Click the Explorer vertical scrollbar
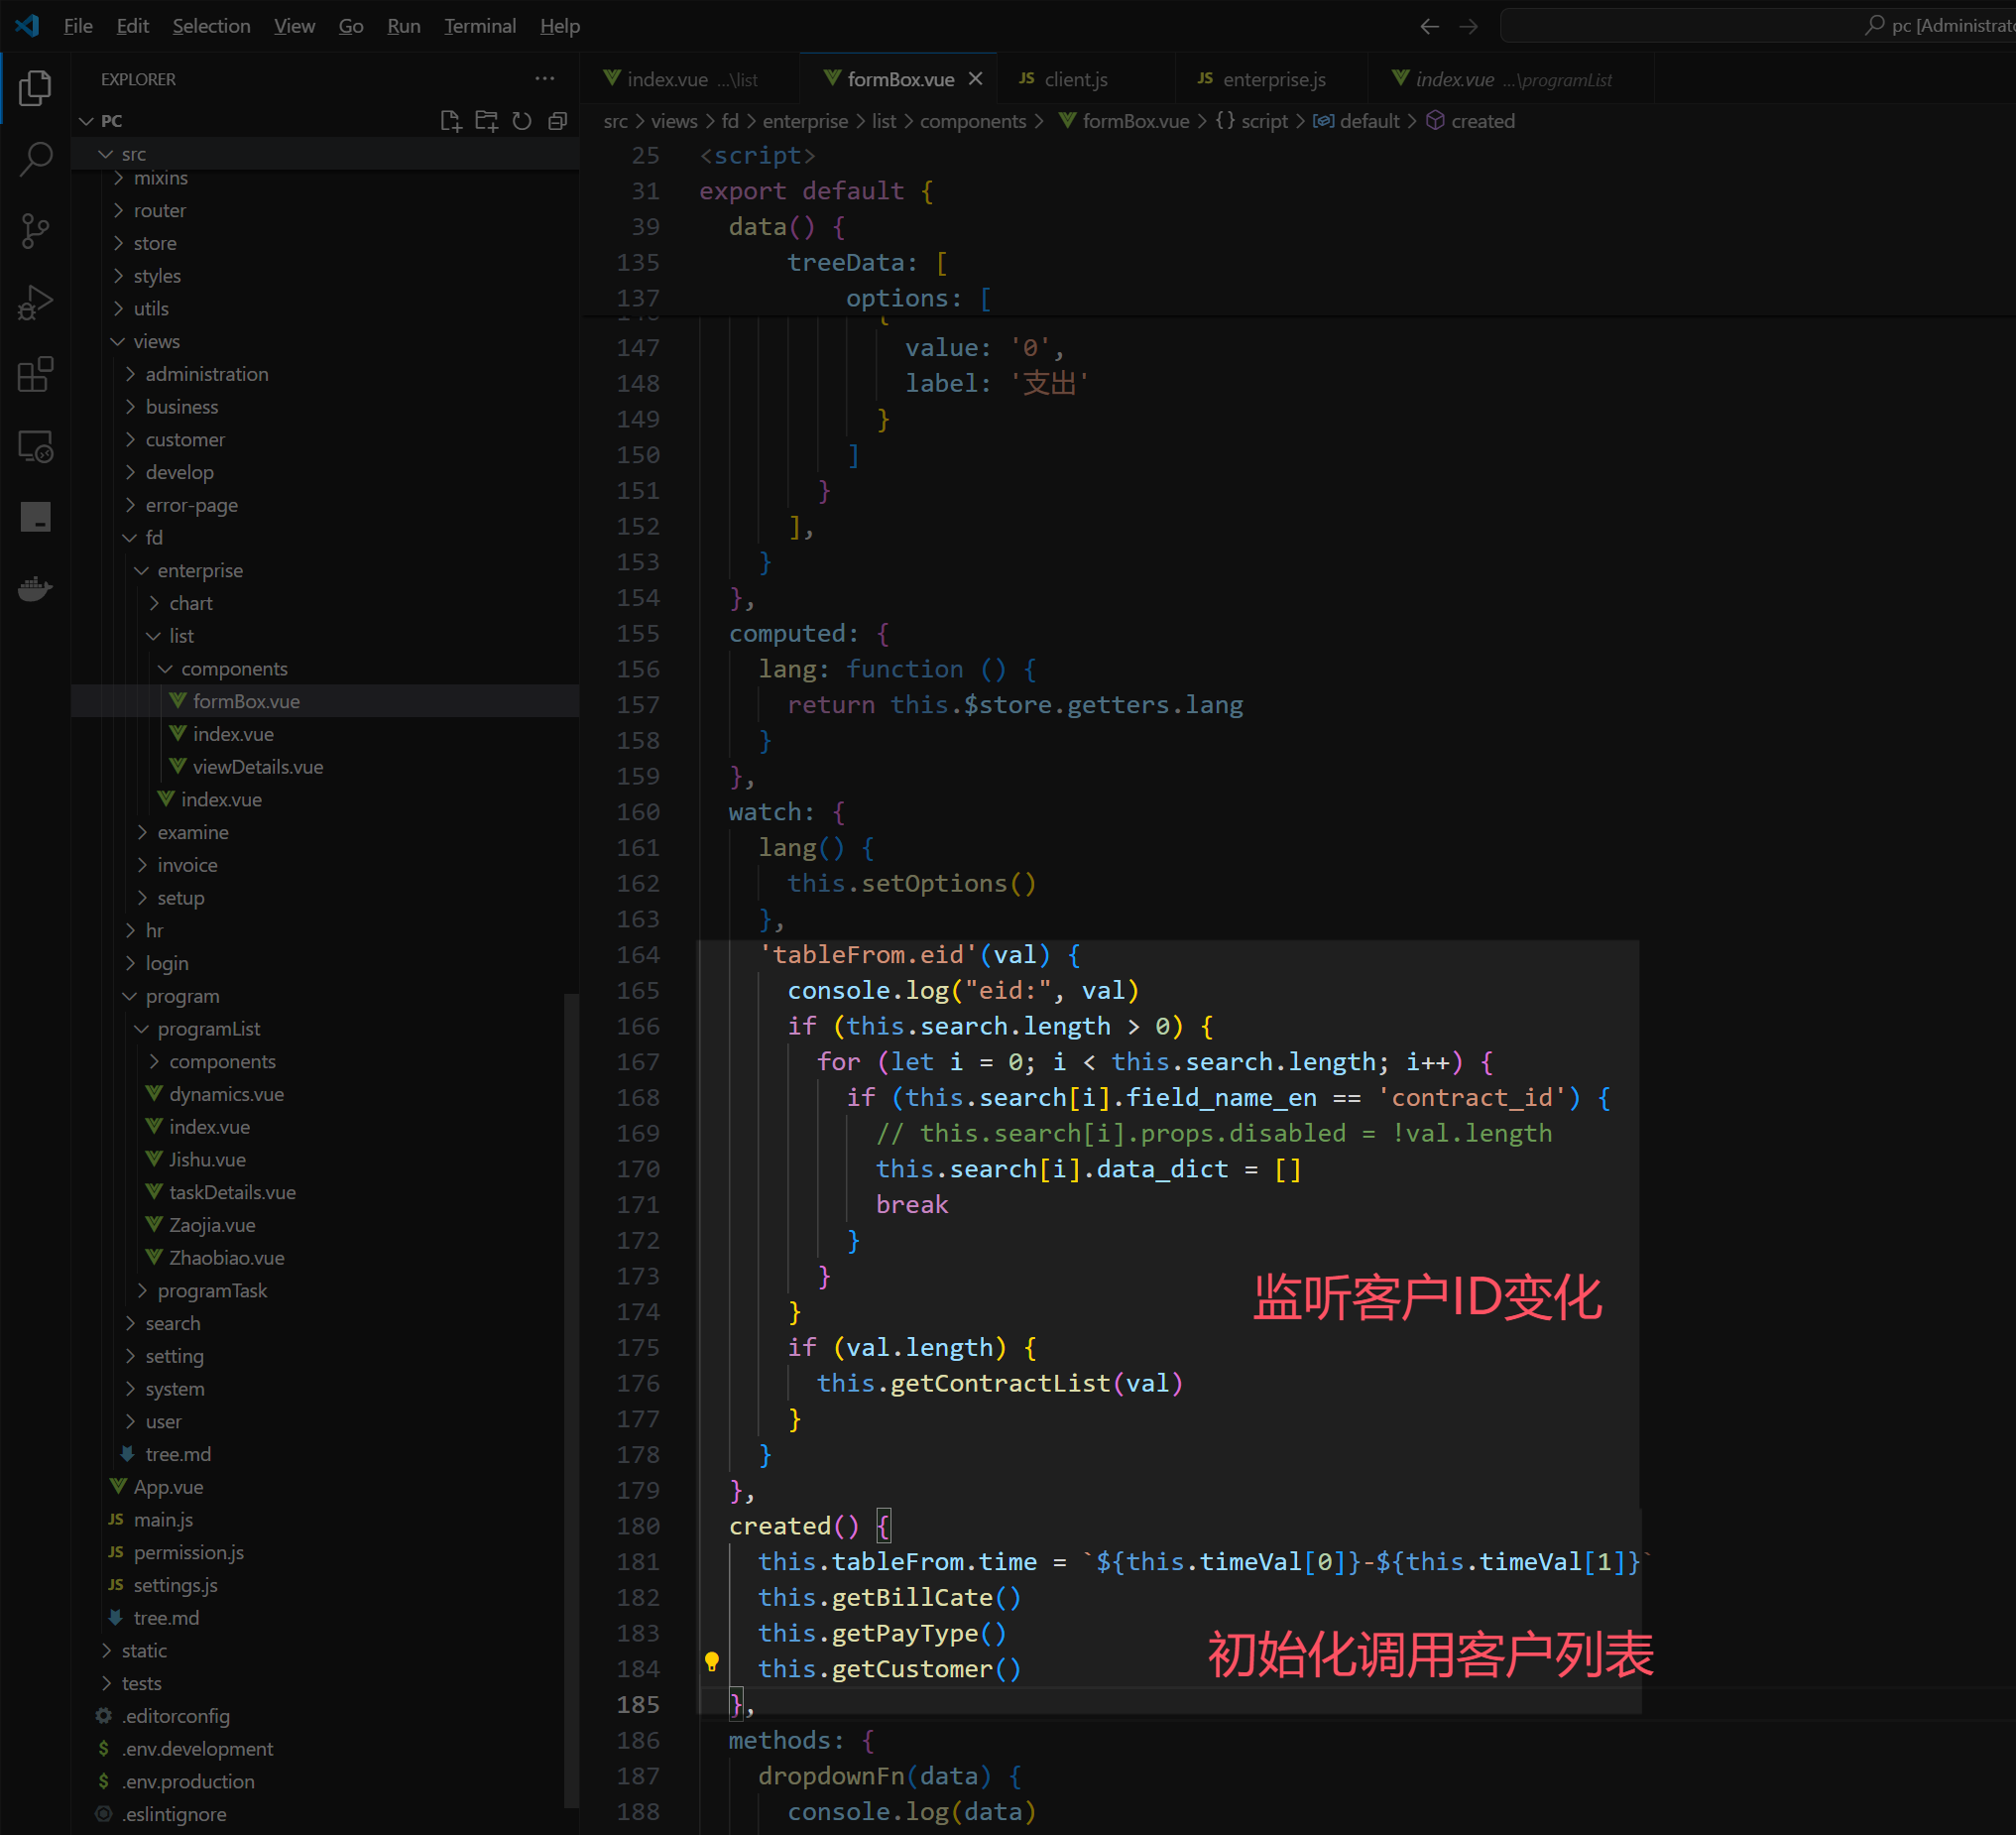The width and height of the screenshot is (2016, 1835). (571, 1400)
